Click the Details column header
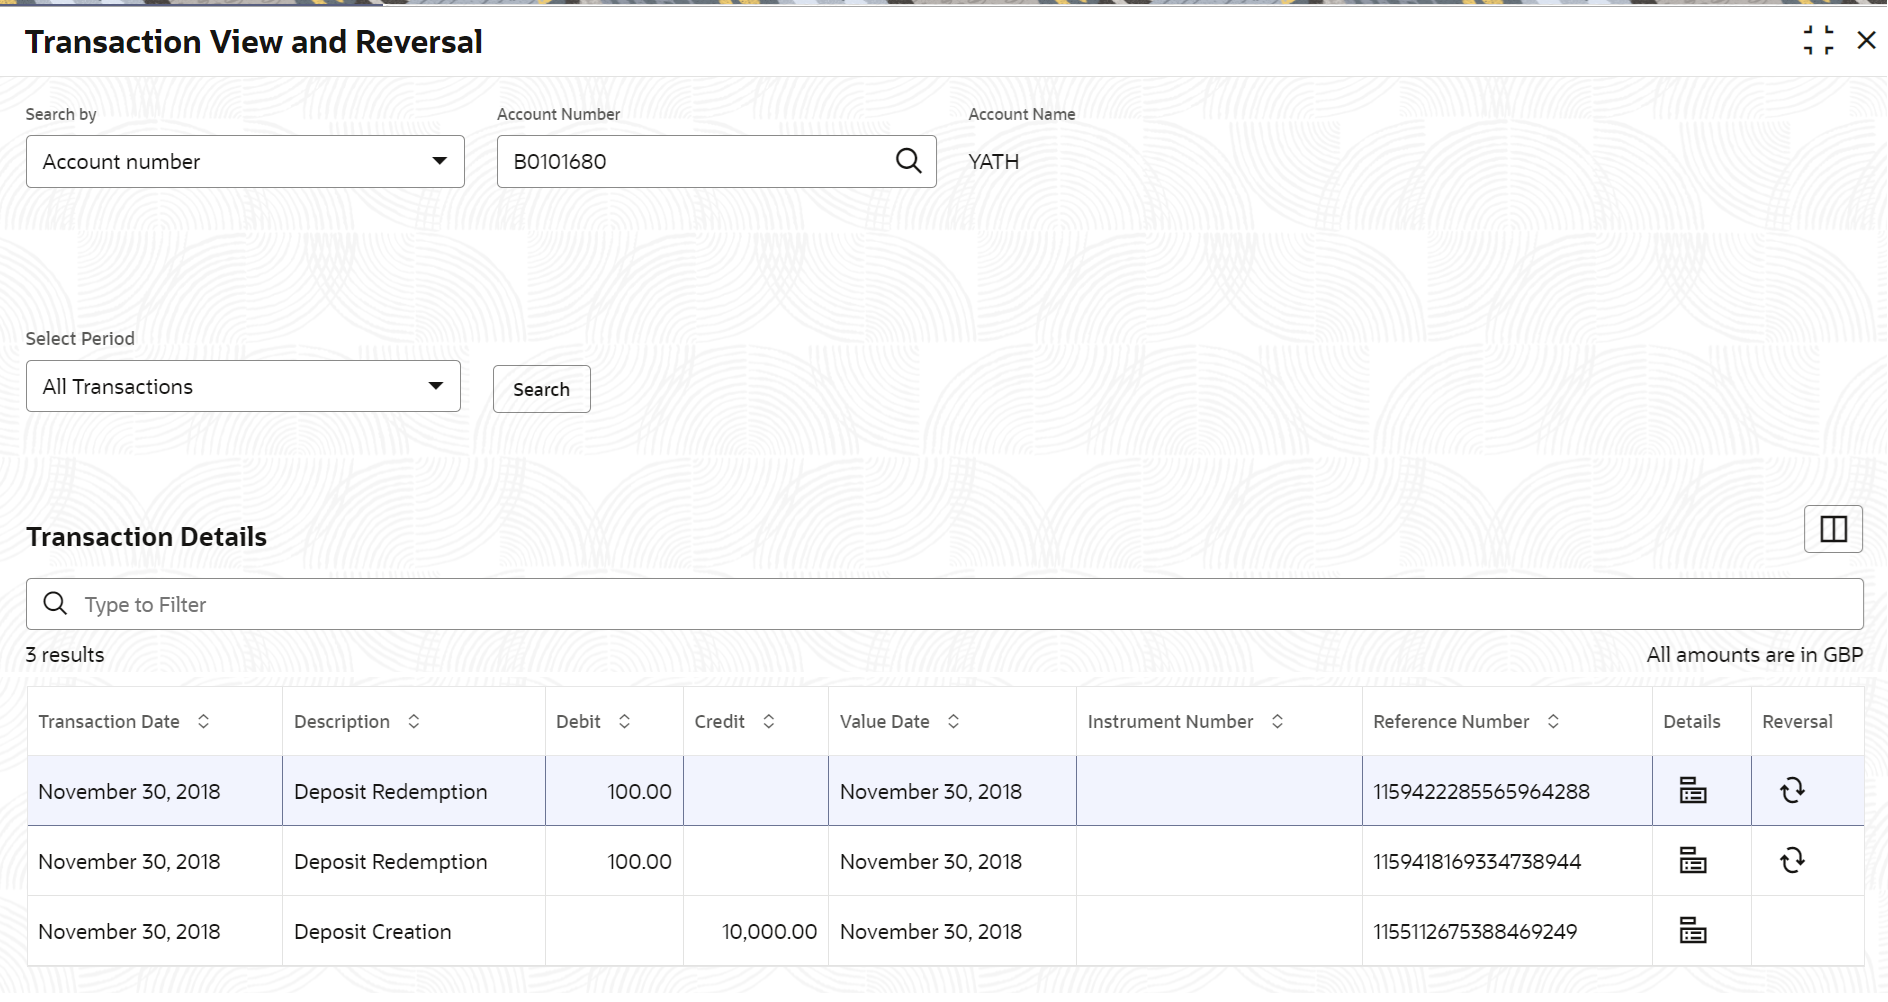The image size is (1888, 1002). coord(1692,721)
